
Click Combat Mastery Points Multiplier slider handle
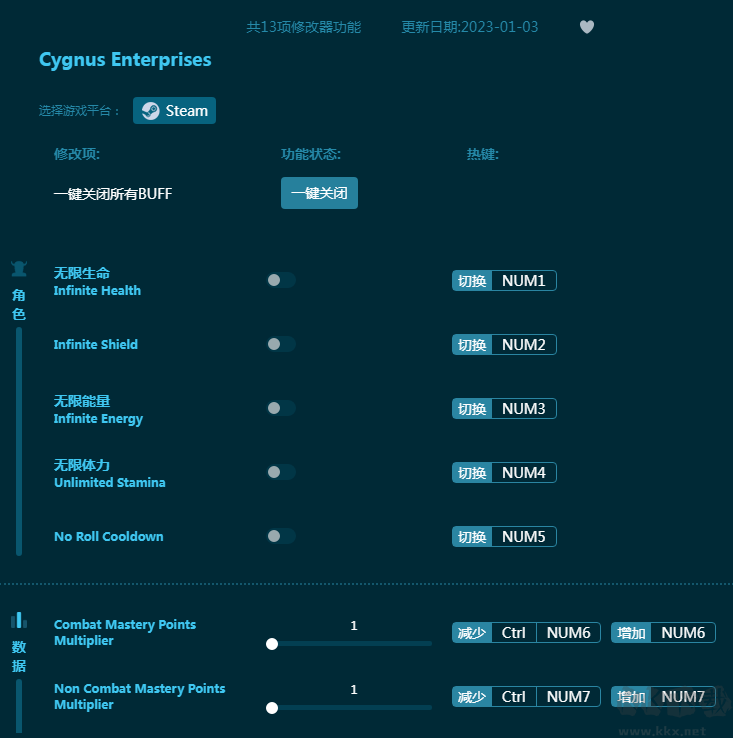click(x=272, y=644)
